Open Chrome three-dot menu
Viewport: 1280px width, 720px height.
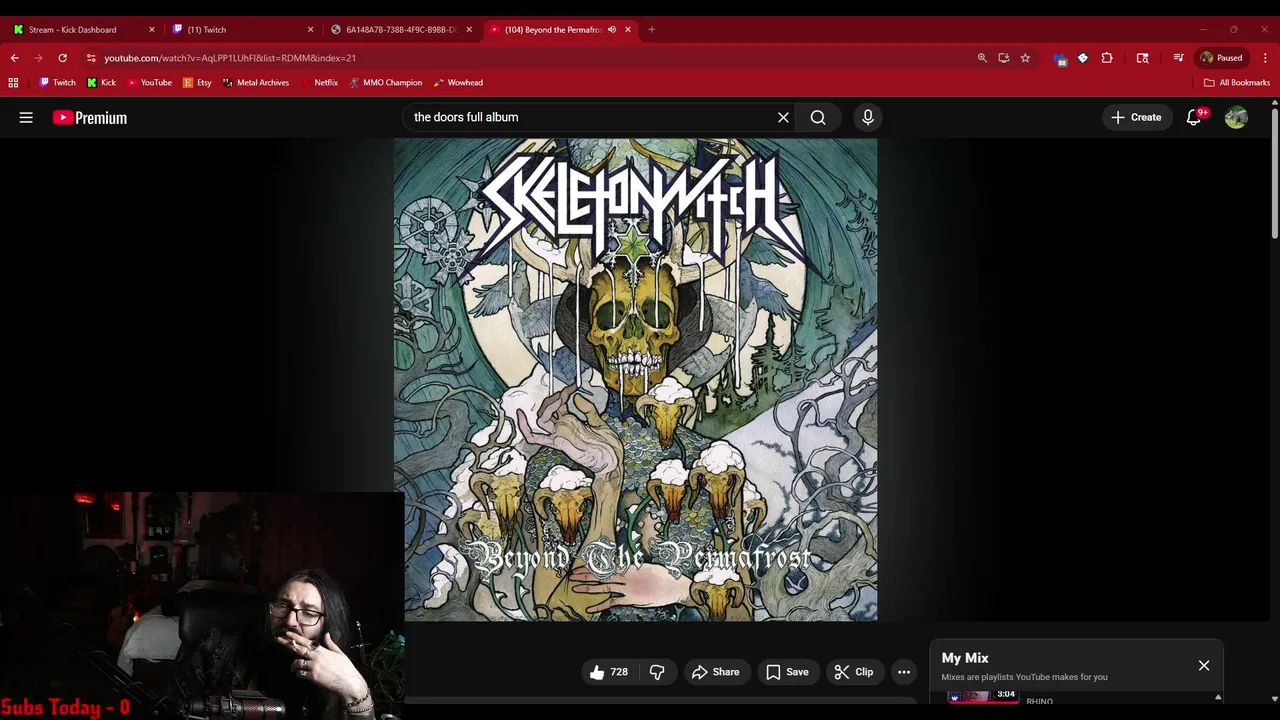[1265, 58]
